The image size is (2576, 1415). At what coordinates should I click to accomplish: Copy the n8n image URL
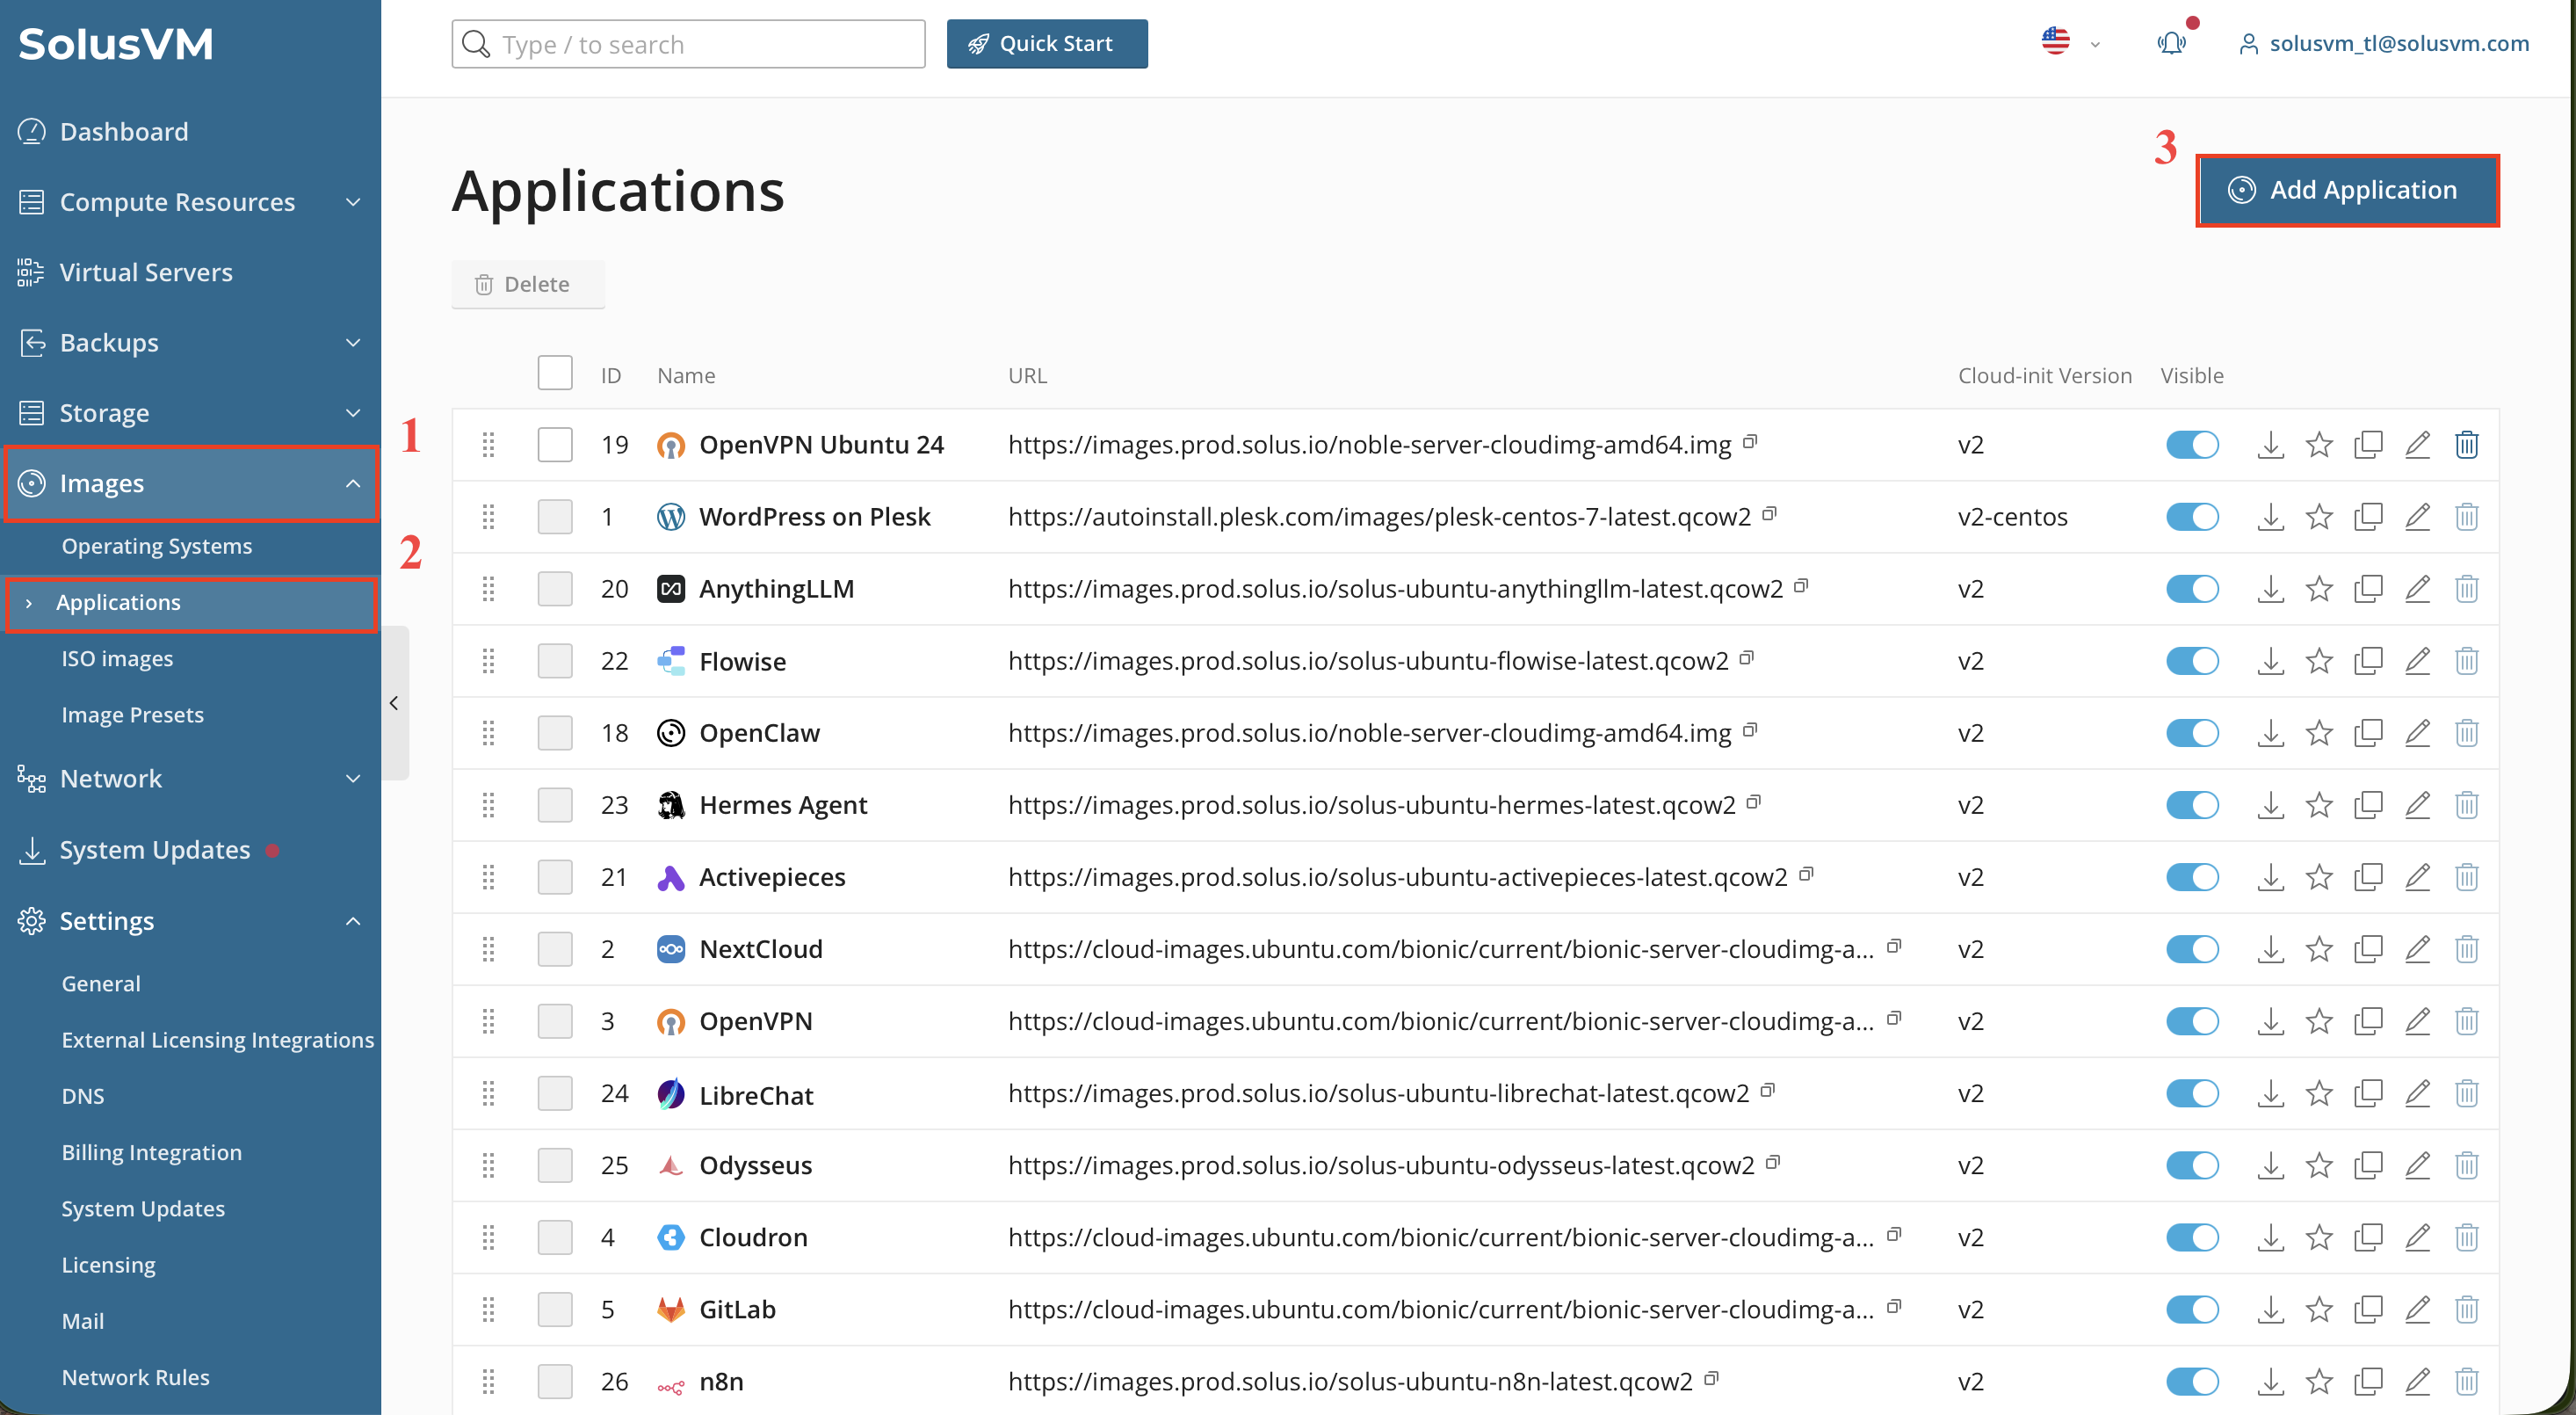[x=1711, y=1377]
